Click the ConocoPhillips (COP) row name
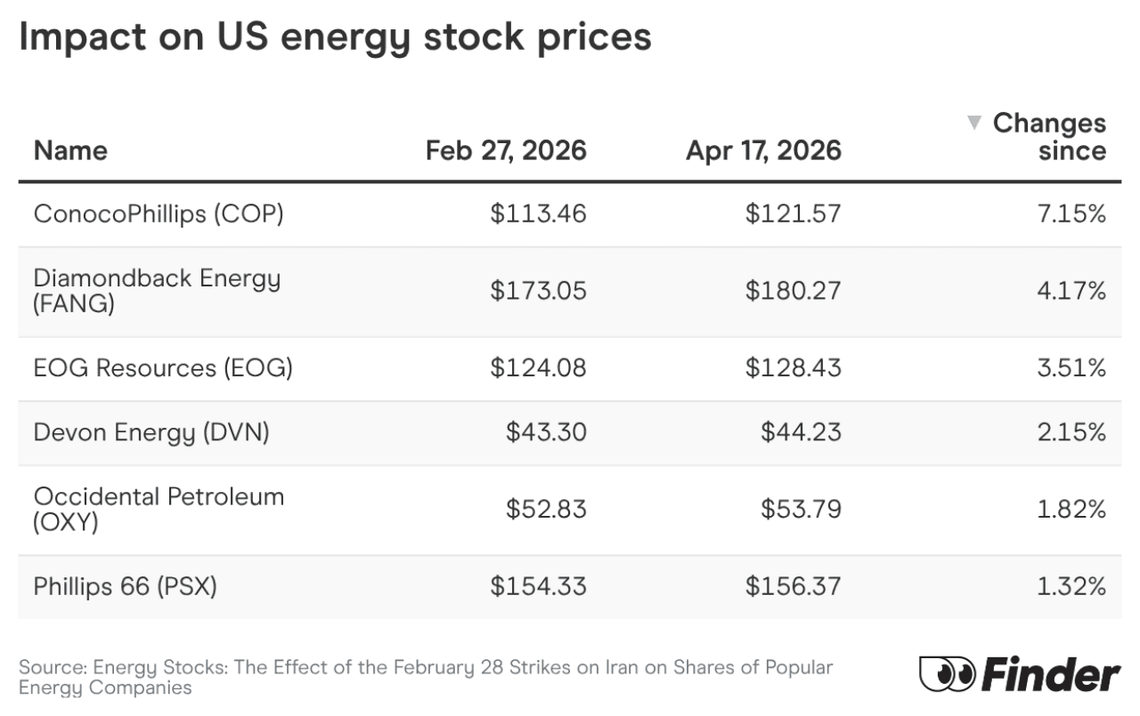This screenshot has width=1140, height=716. click(158, 213)
